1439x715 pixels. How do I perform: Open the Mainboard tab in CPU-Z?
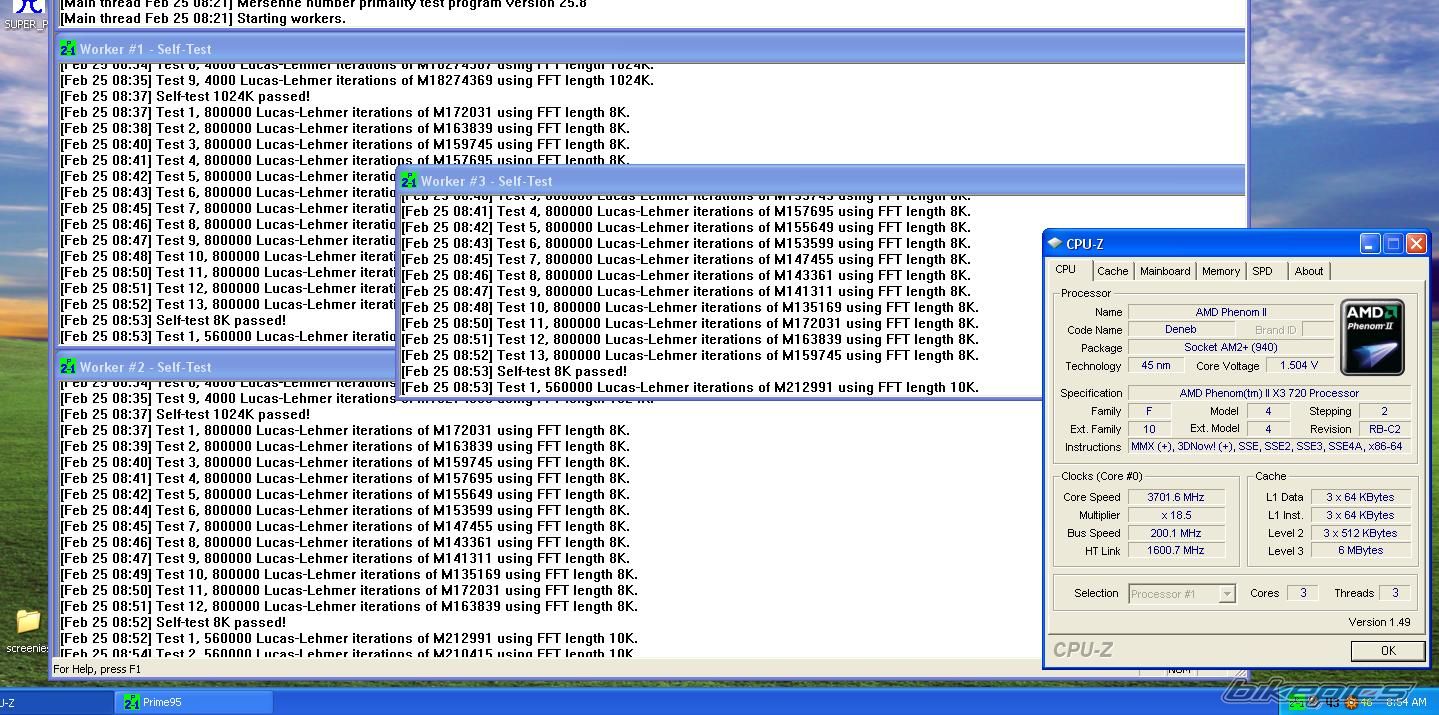pyautogui.click(x=1165, y=271)
